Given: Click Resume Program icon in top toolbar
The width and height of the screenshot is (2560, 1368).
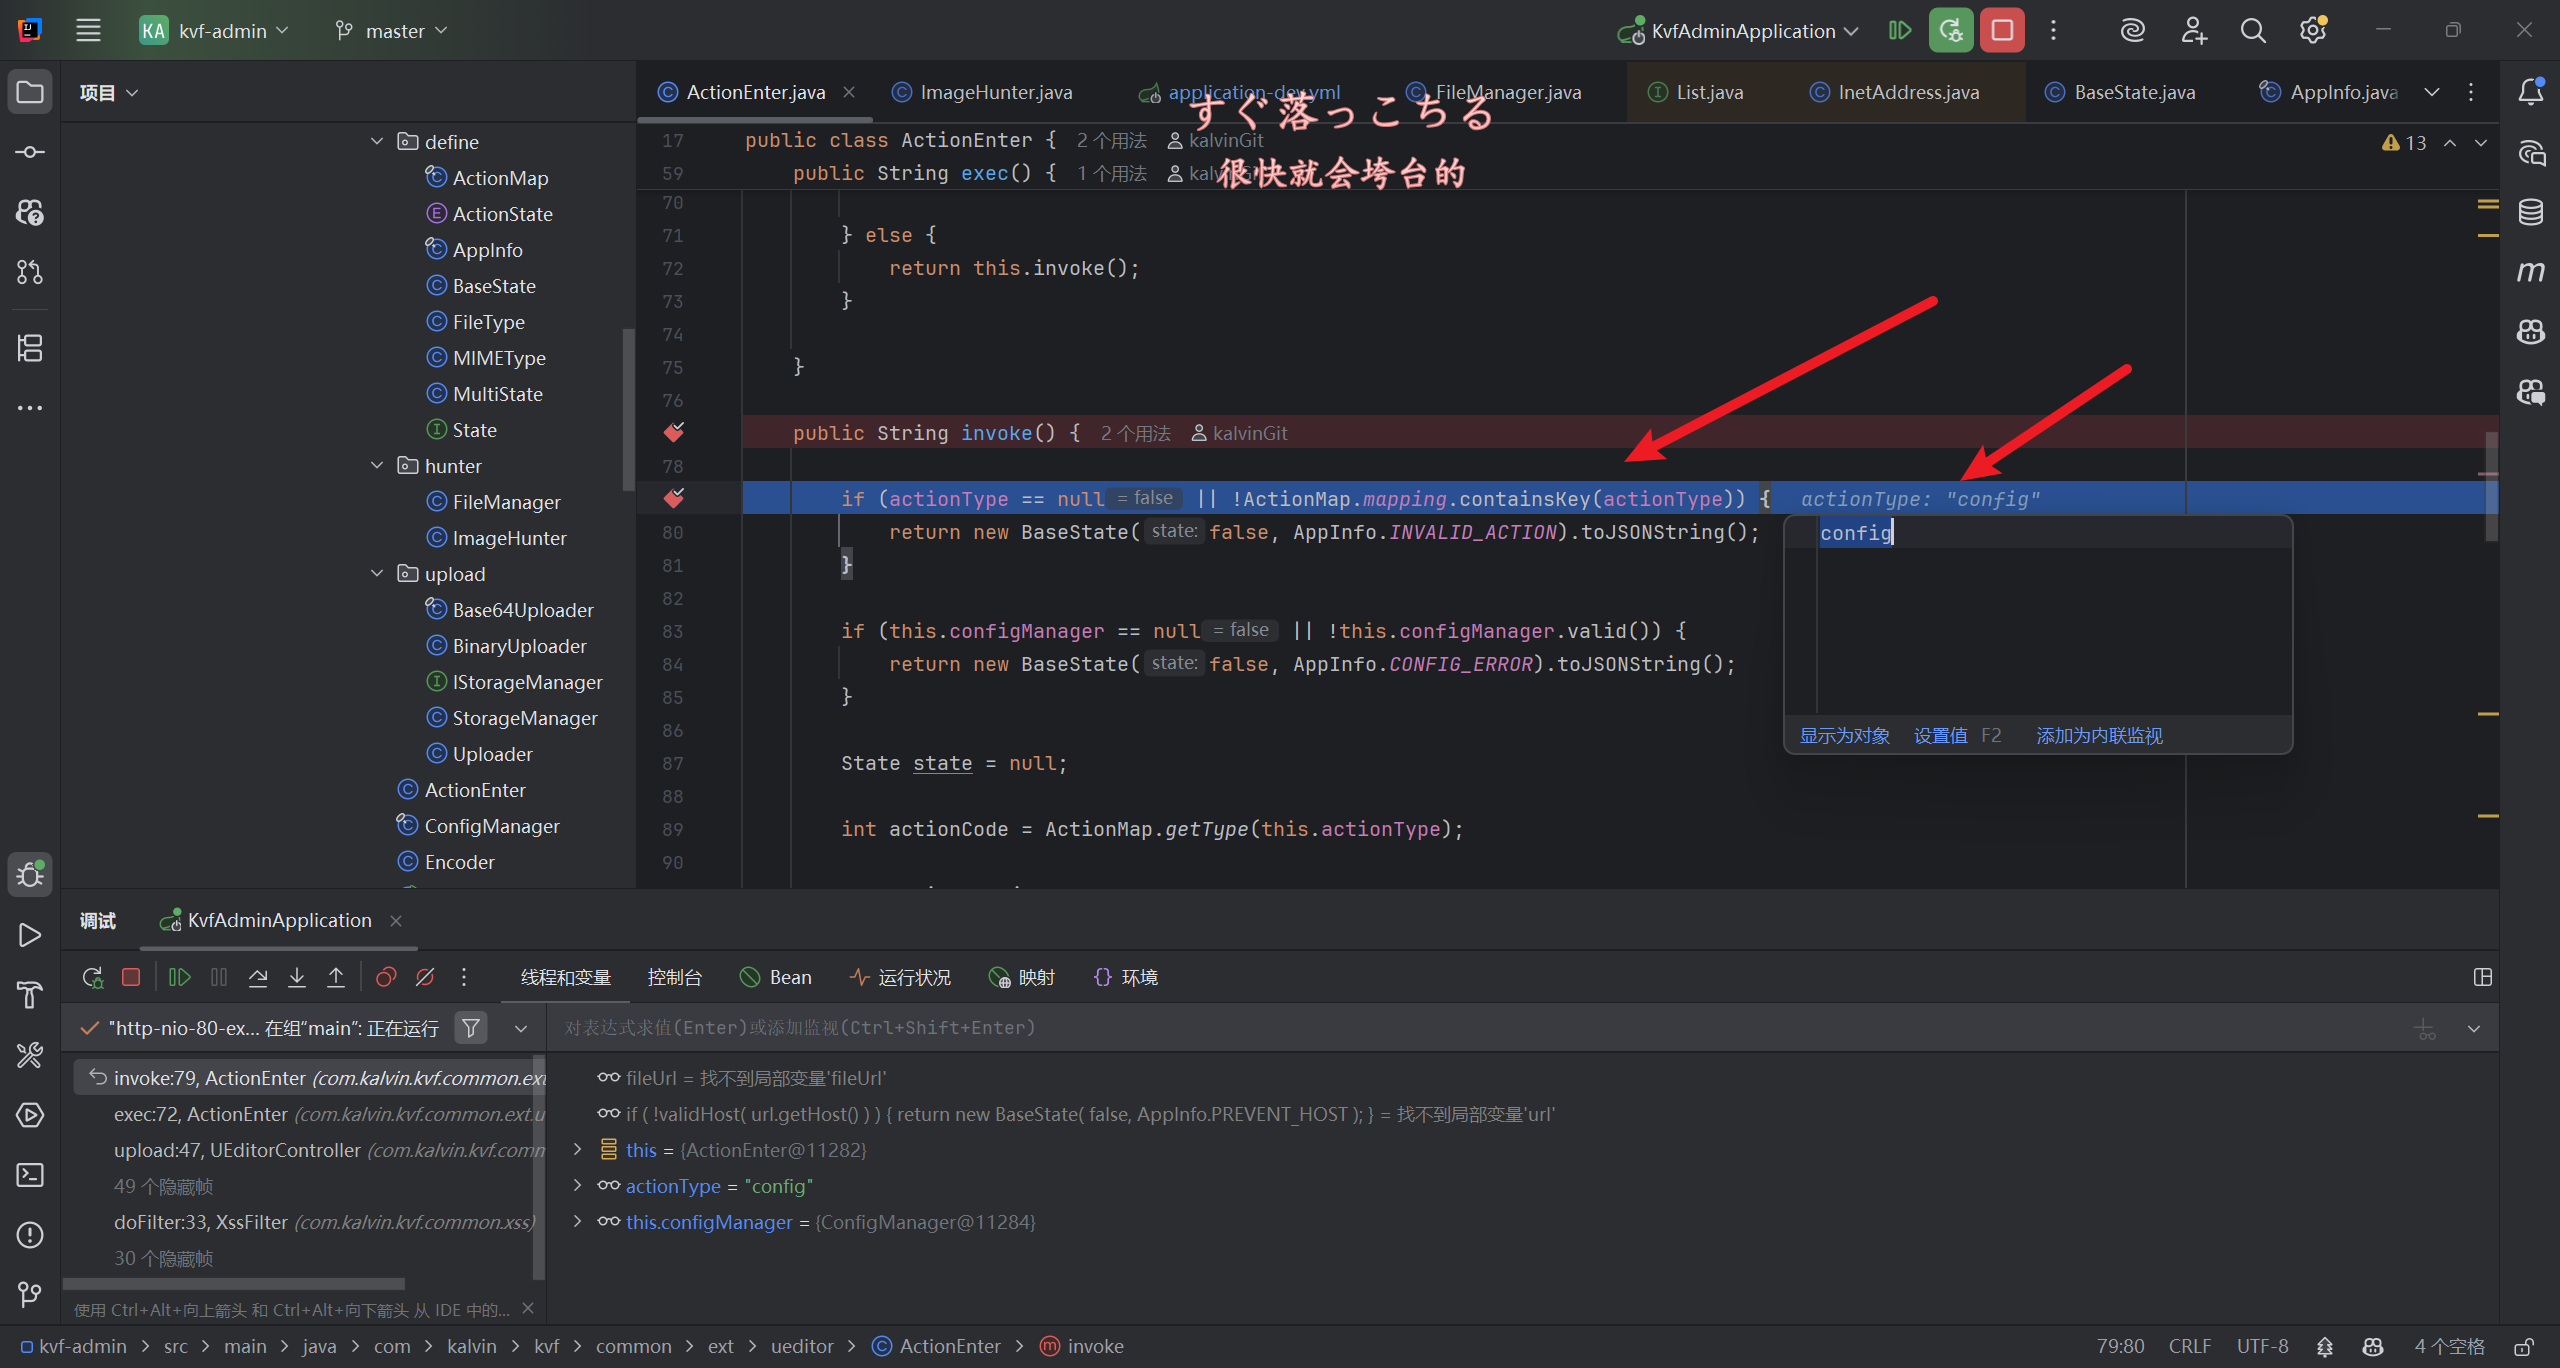Looking at the screenshot, I should coord(1900,31).
